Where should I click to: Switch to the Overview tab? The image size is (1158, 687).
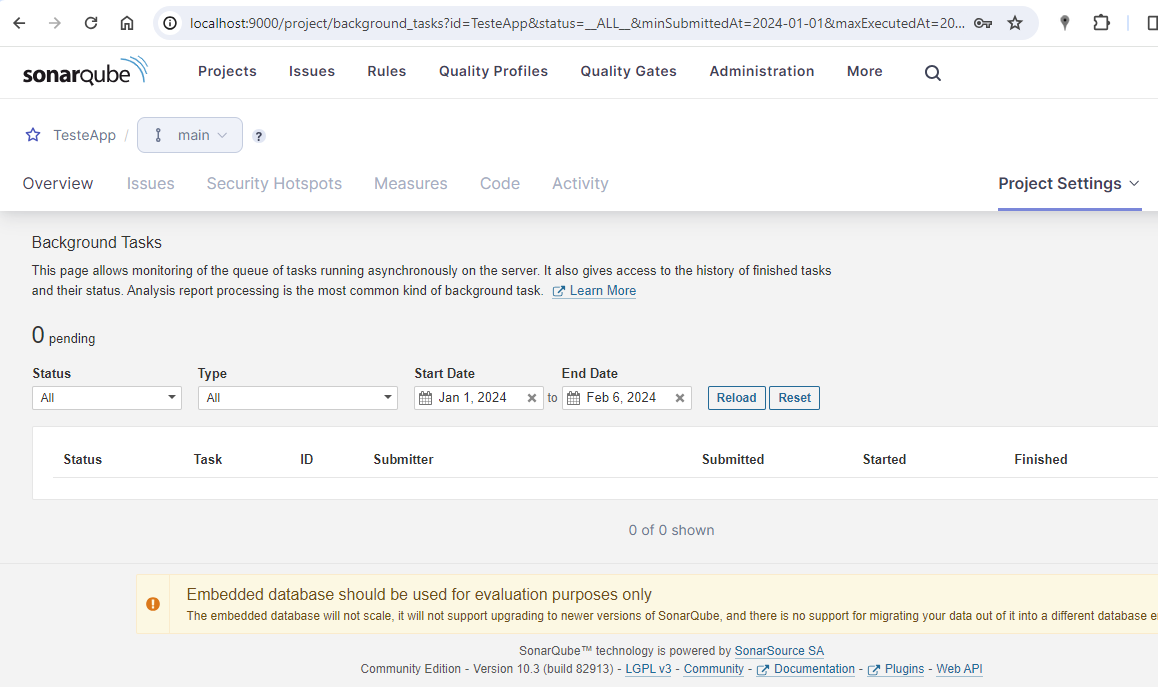(58, 183)
